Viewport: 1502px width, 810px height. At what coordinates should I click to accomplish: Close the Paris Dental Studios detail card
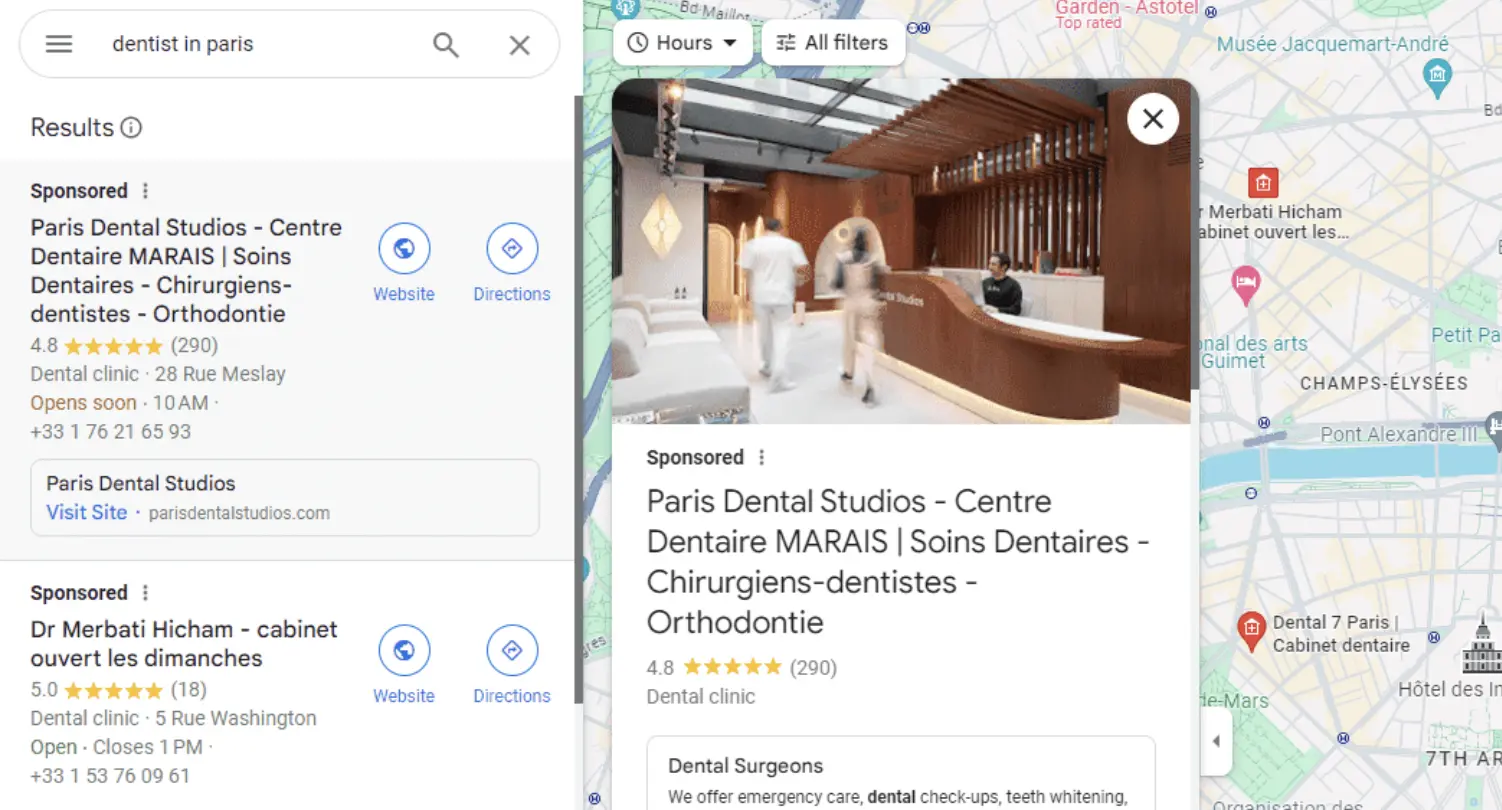click(1153, 119)
